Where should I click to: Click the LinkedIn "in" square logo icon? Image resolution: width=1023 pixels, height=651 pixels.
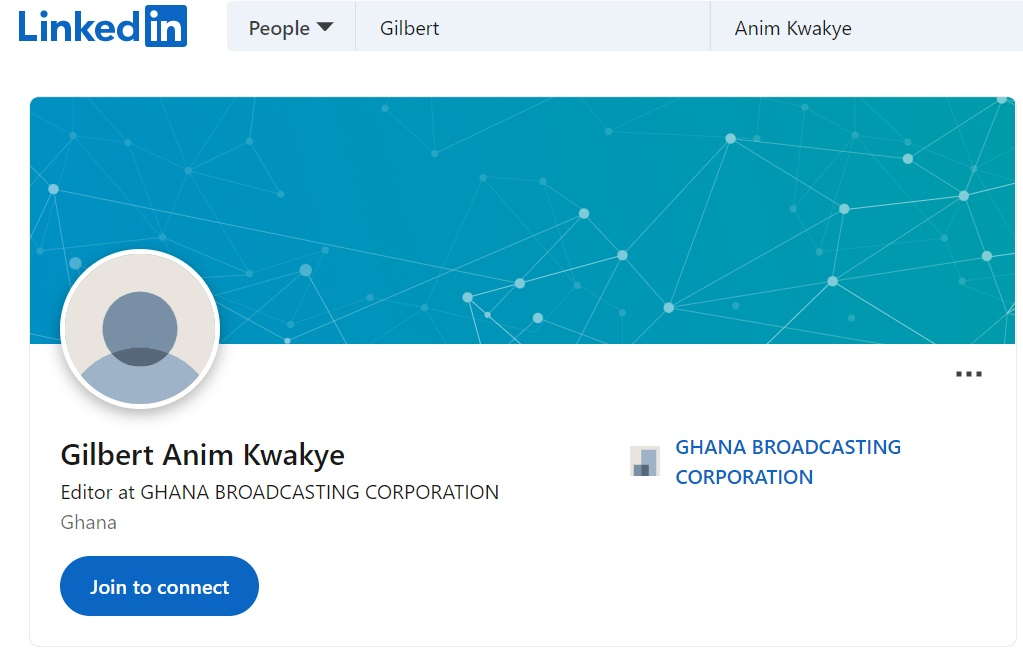coord(166,26)
